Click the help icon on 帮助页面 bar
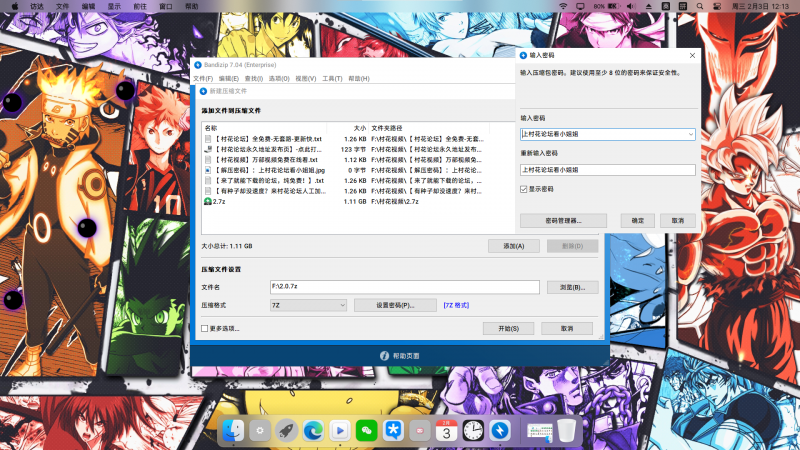The height and width of the screenshot is (450, 800). [383, 357]
